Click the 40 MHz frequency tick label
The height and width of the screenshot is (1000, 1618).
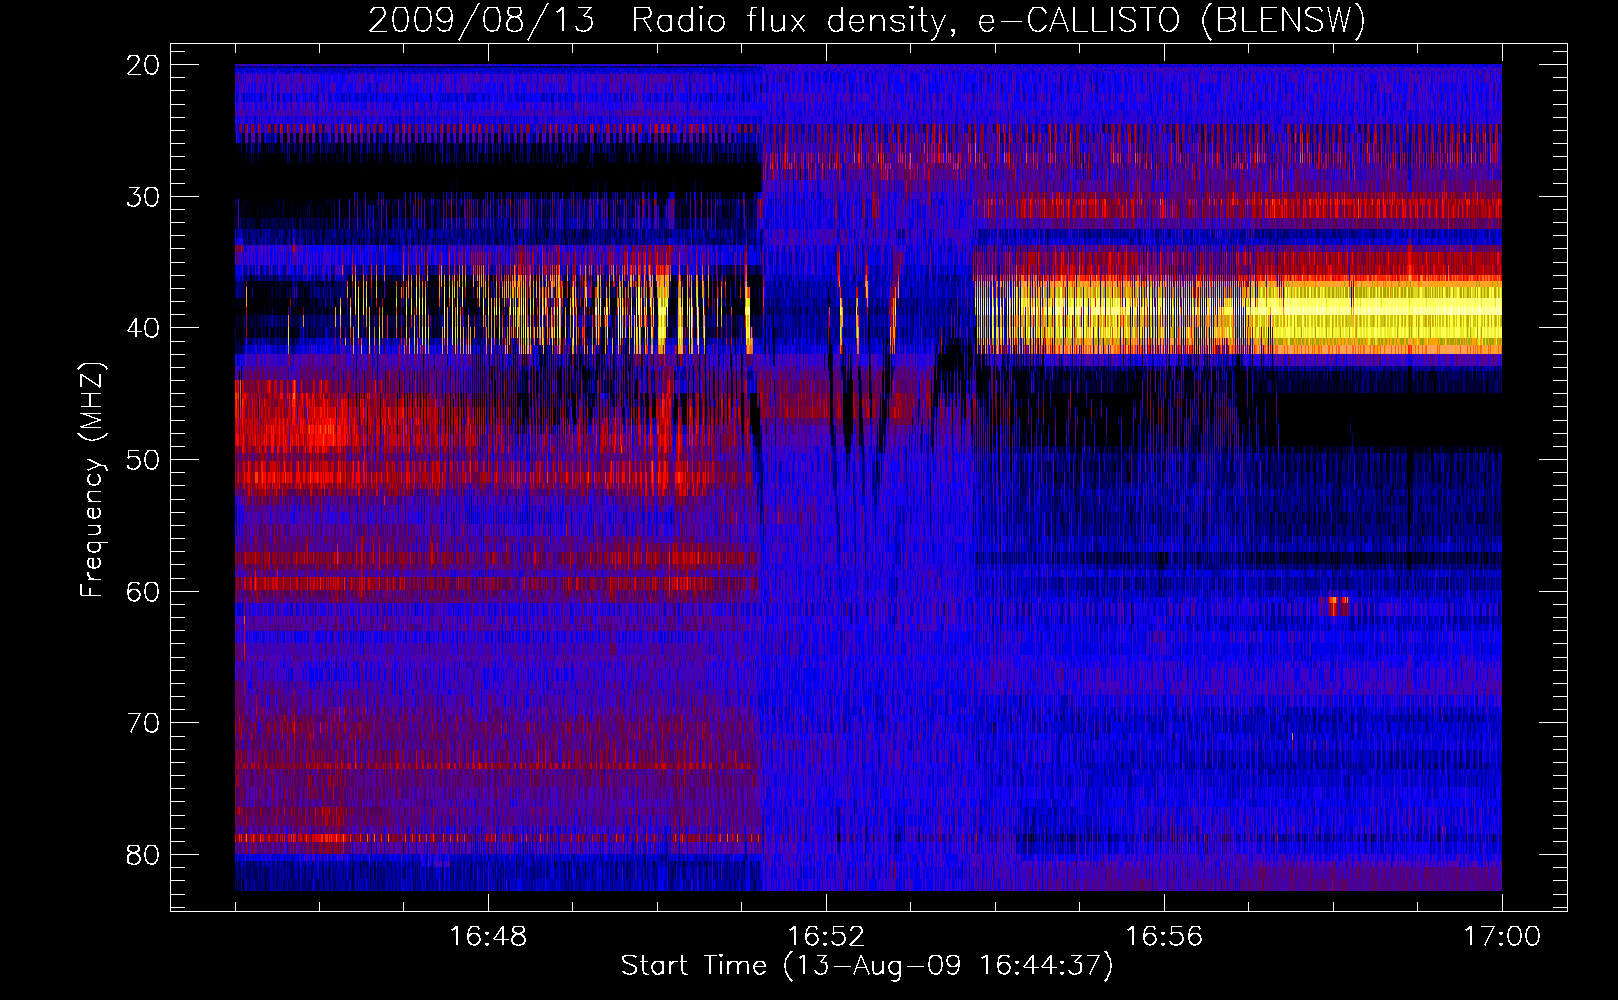pyautogui.click(x=142, y=328)
